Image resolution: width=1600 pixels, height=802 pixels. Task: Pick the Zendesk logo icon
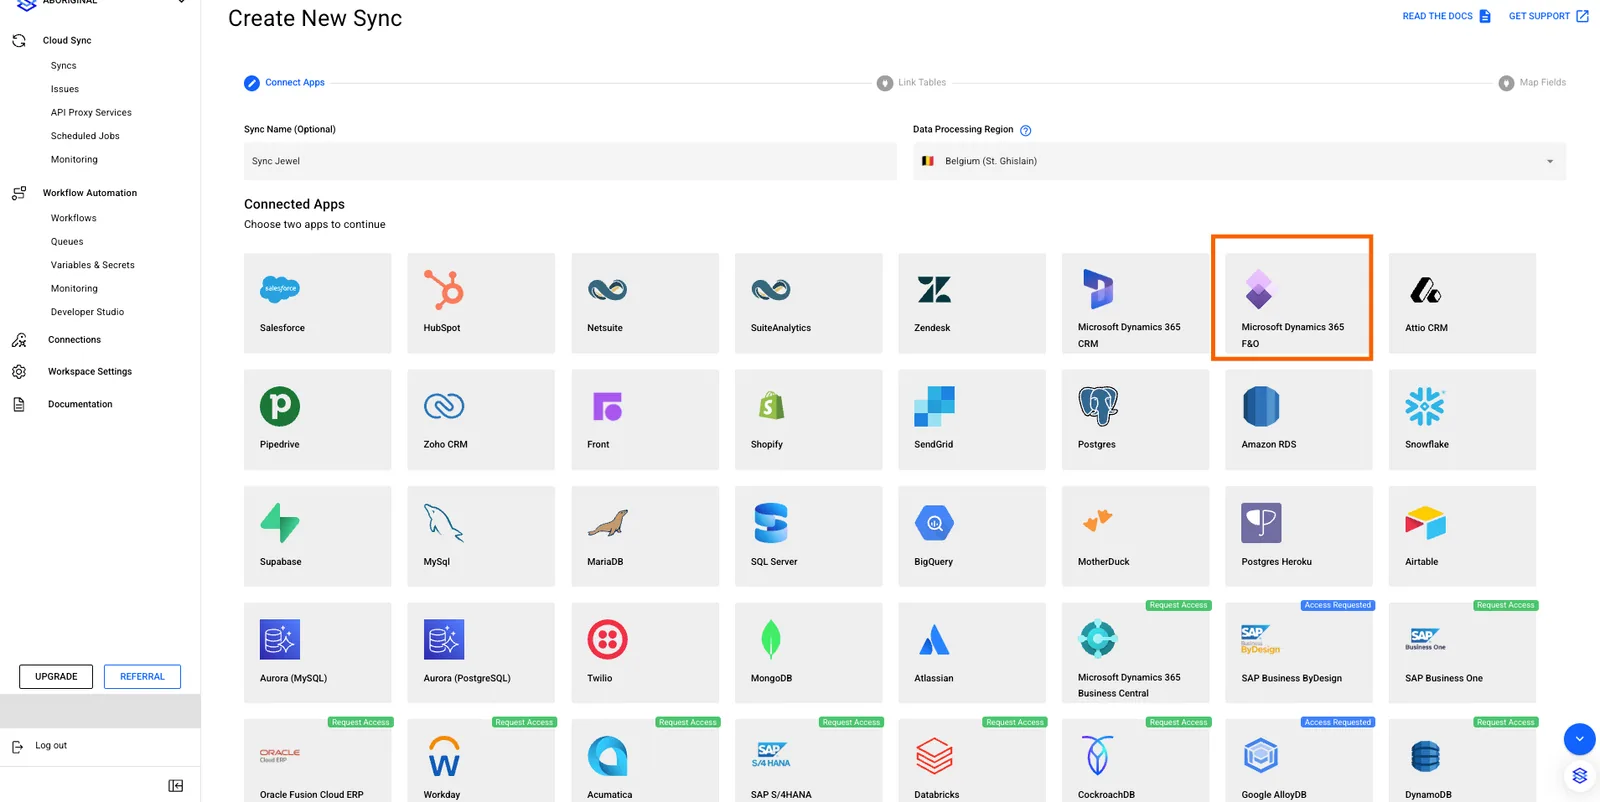point(934,290)
